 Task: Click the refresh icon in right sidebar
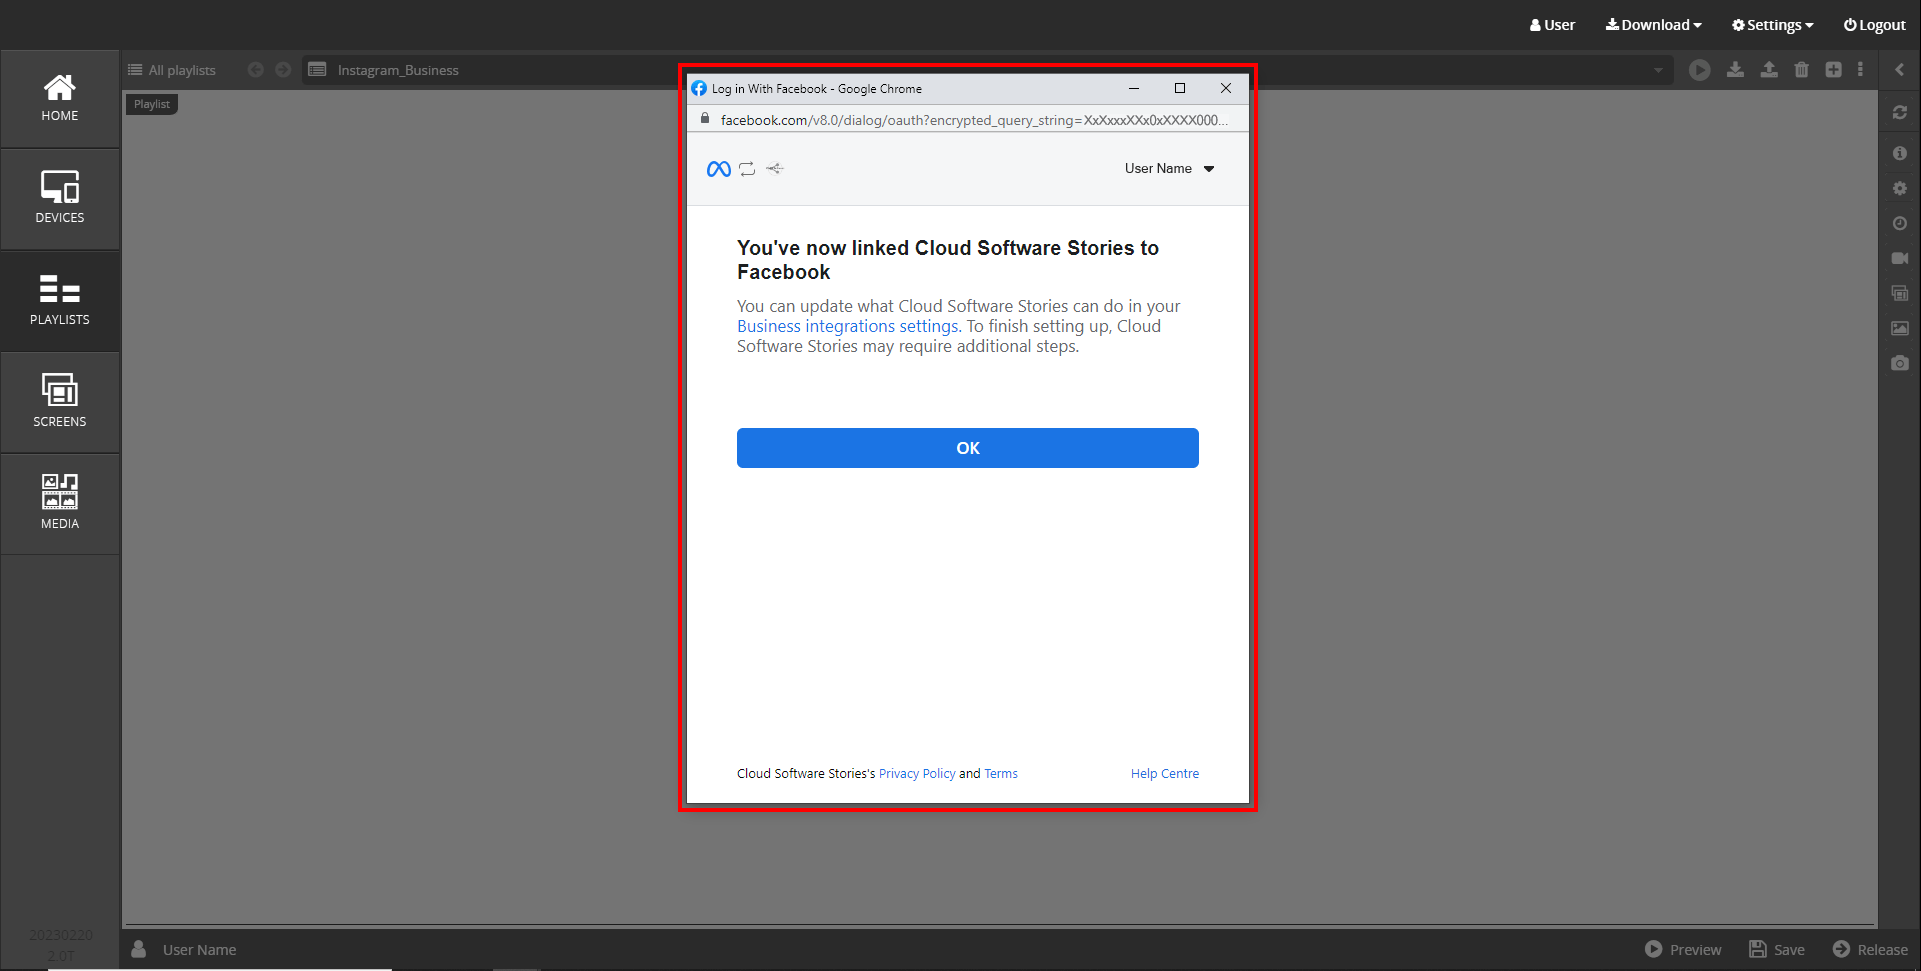pos(1900,113)
